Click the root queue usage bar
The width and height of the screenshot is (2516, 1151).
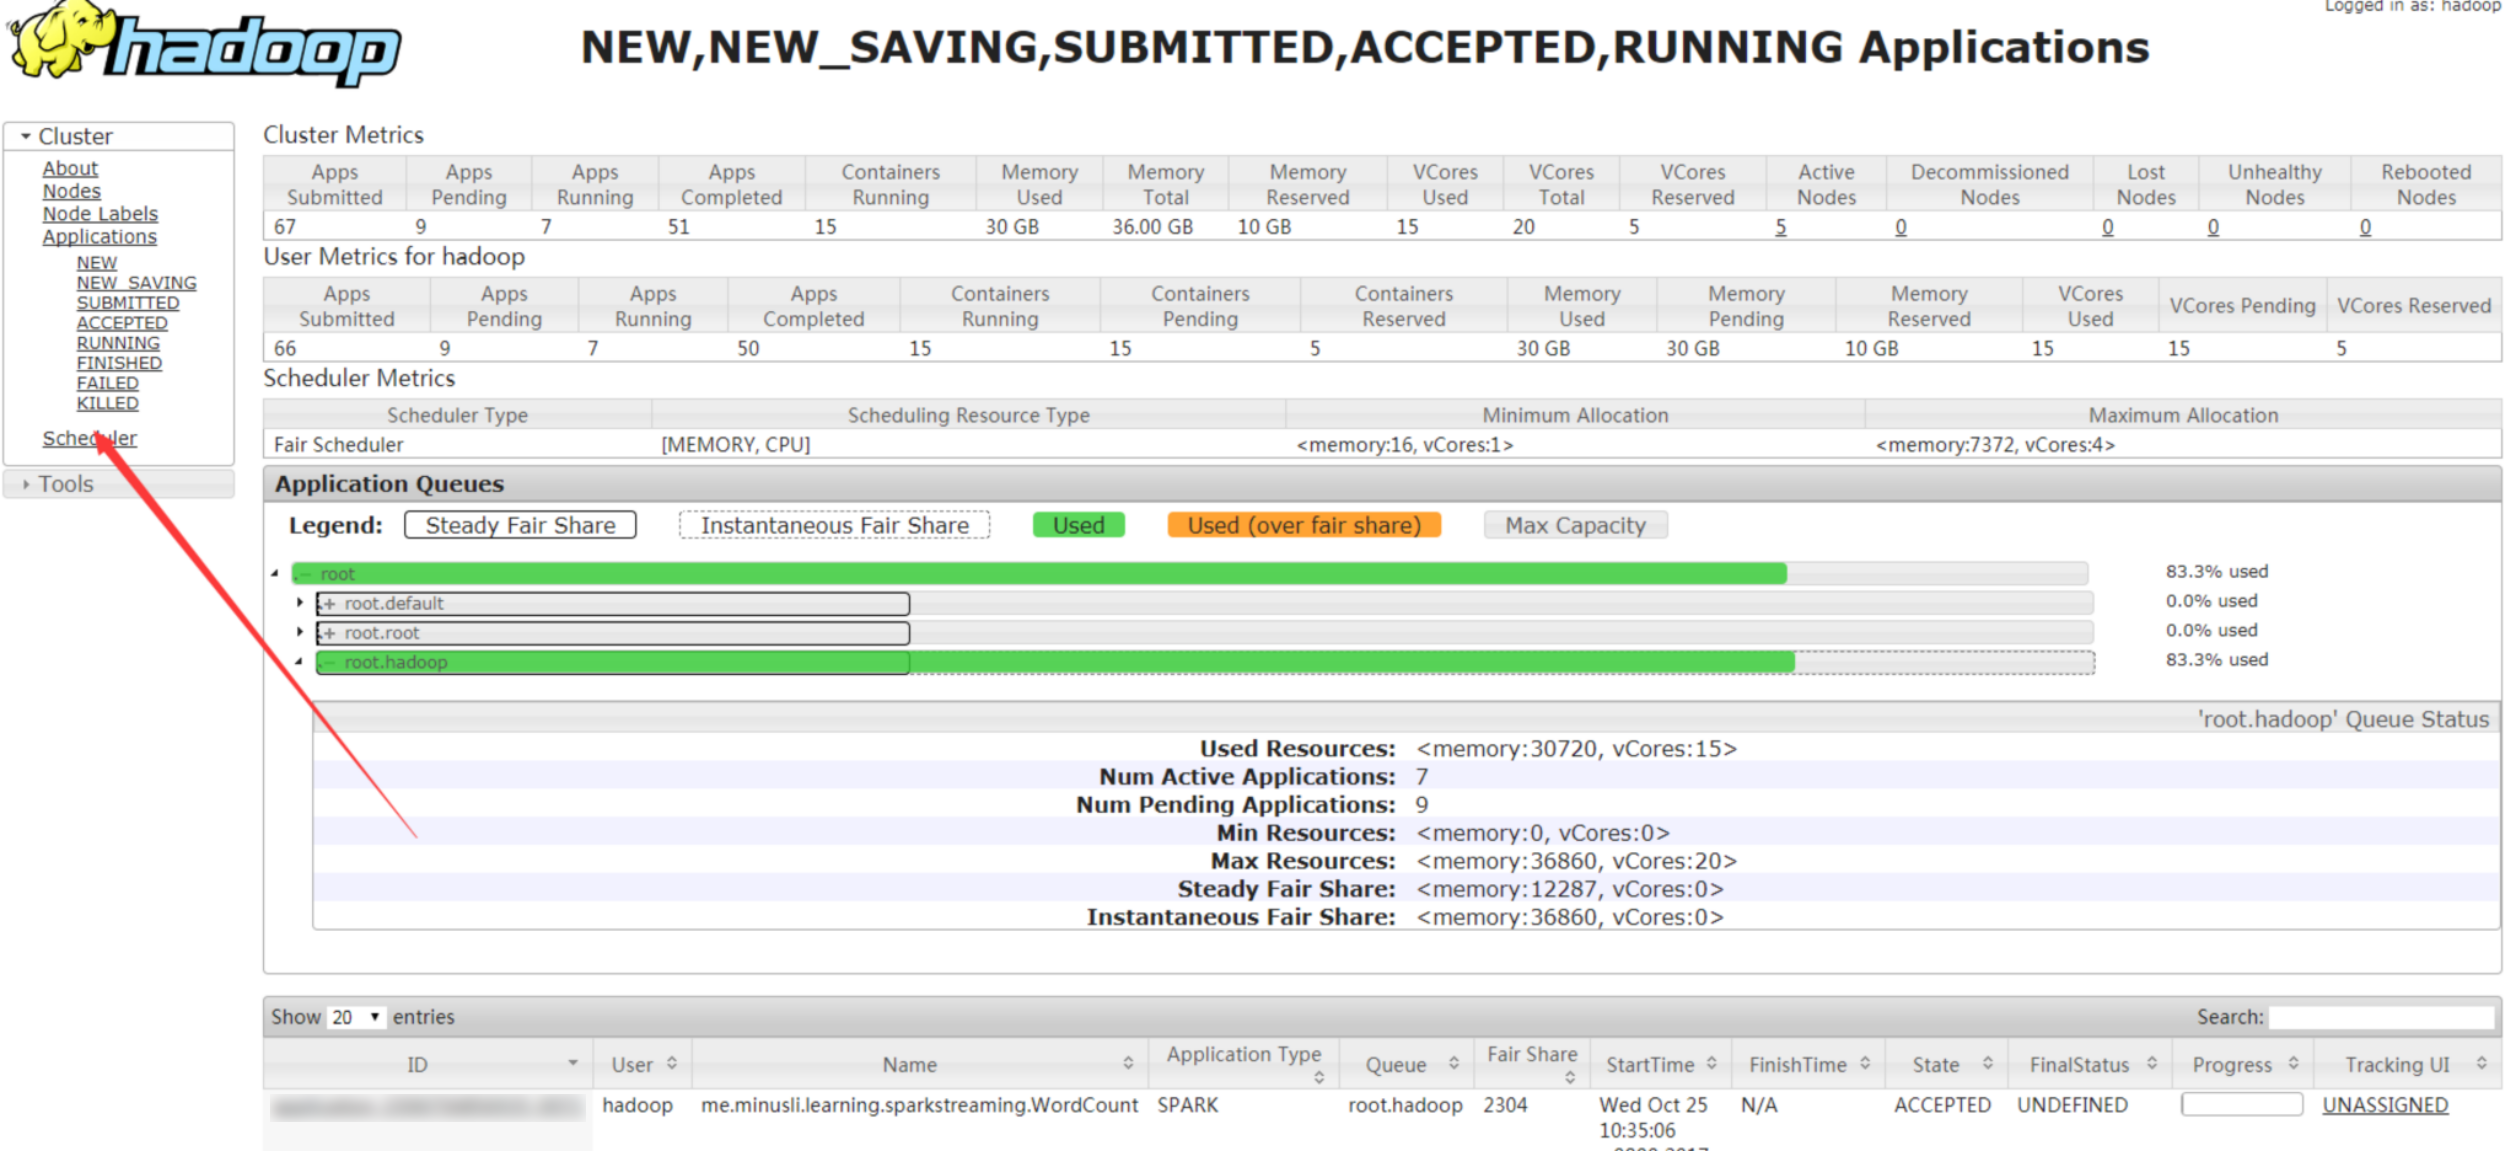point(1040,574)
